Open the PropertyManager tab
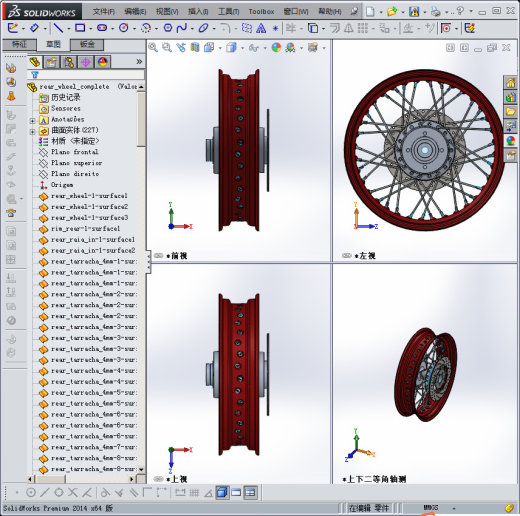 click(x=51, y=62)
